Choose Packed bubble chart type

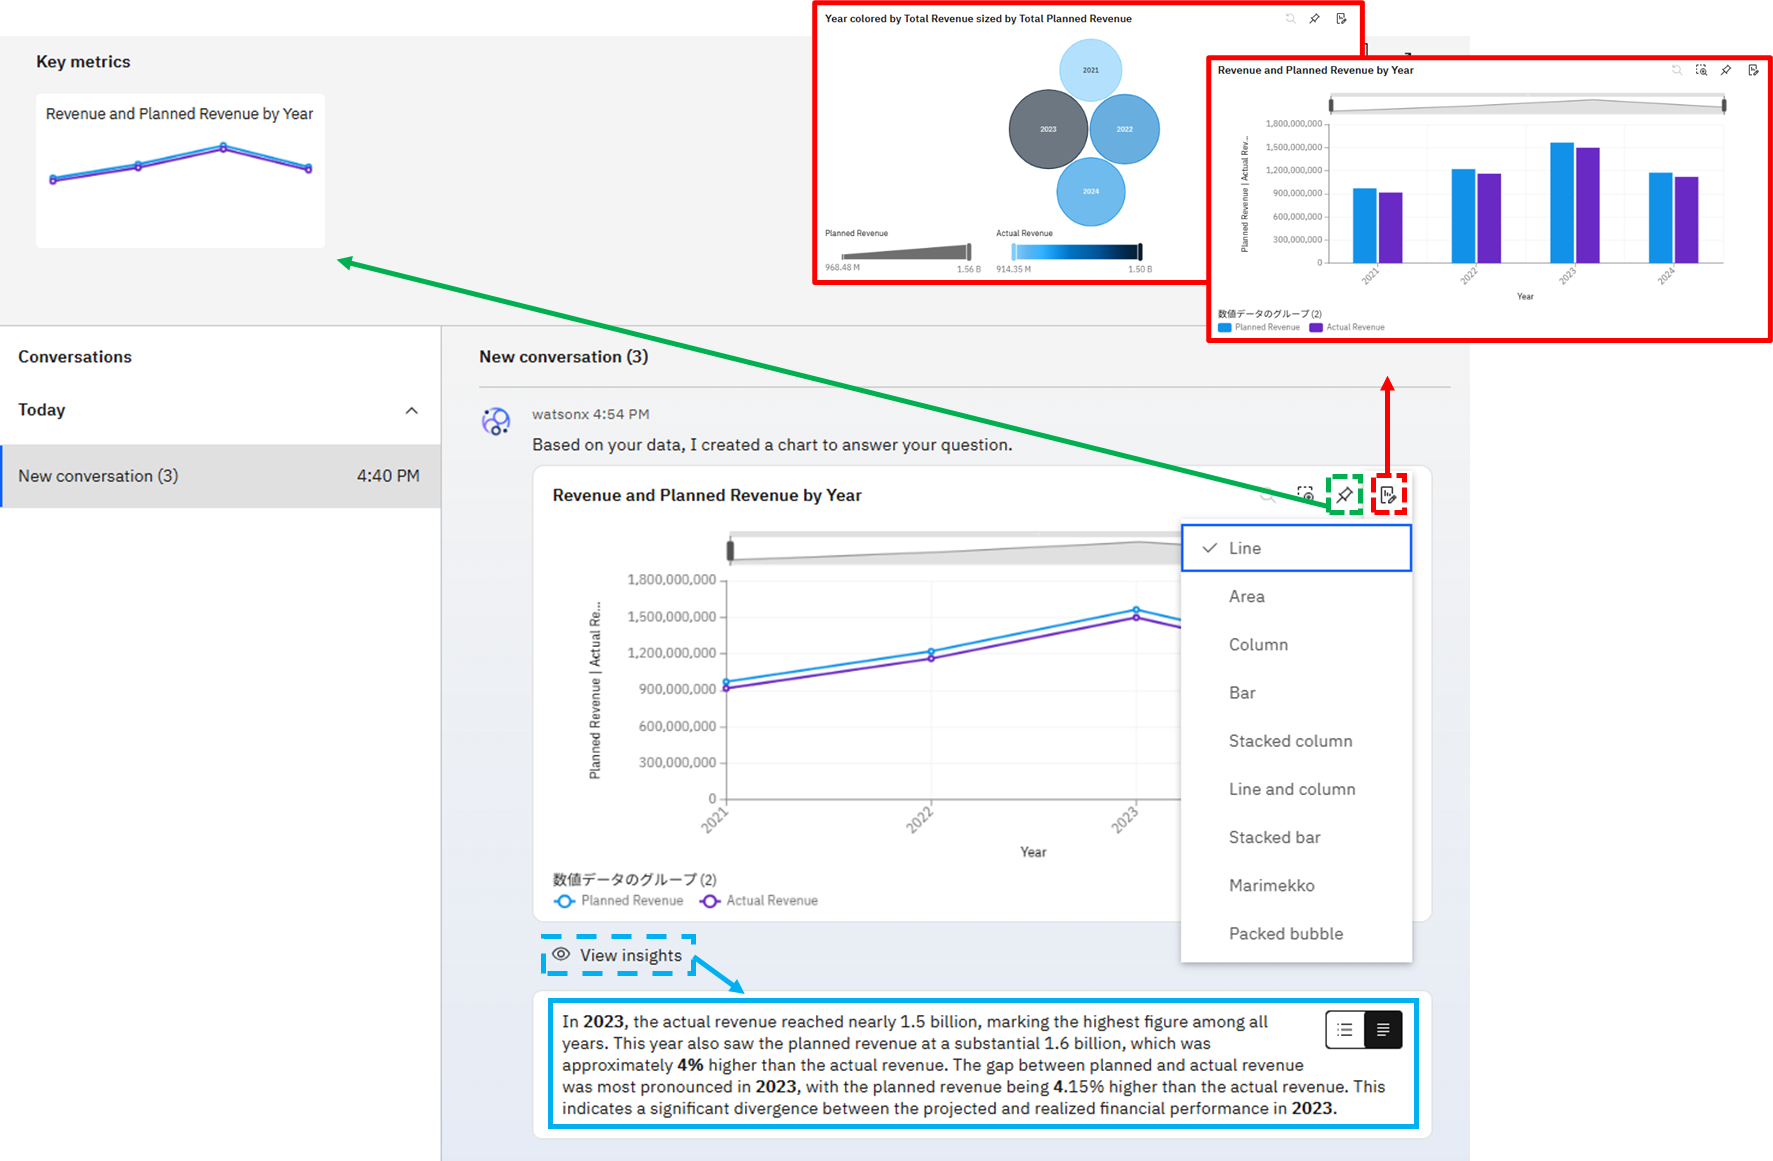[x=1296, y=933]
